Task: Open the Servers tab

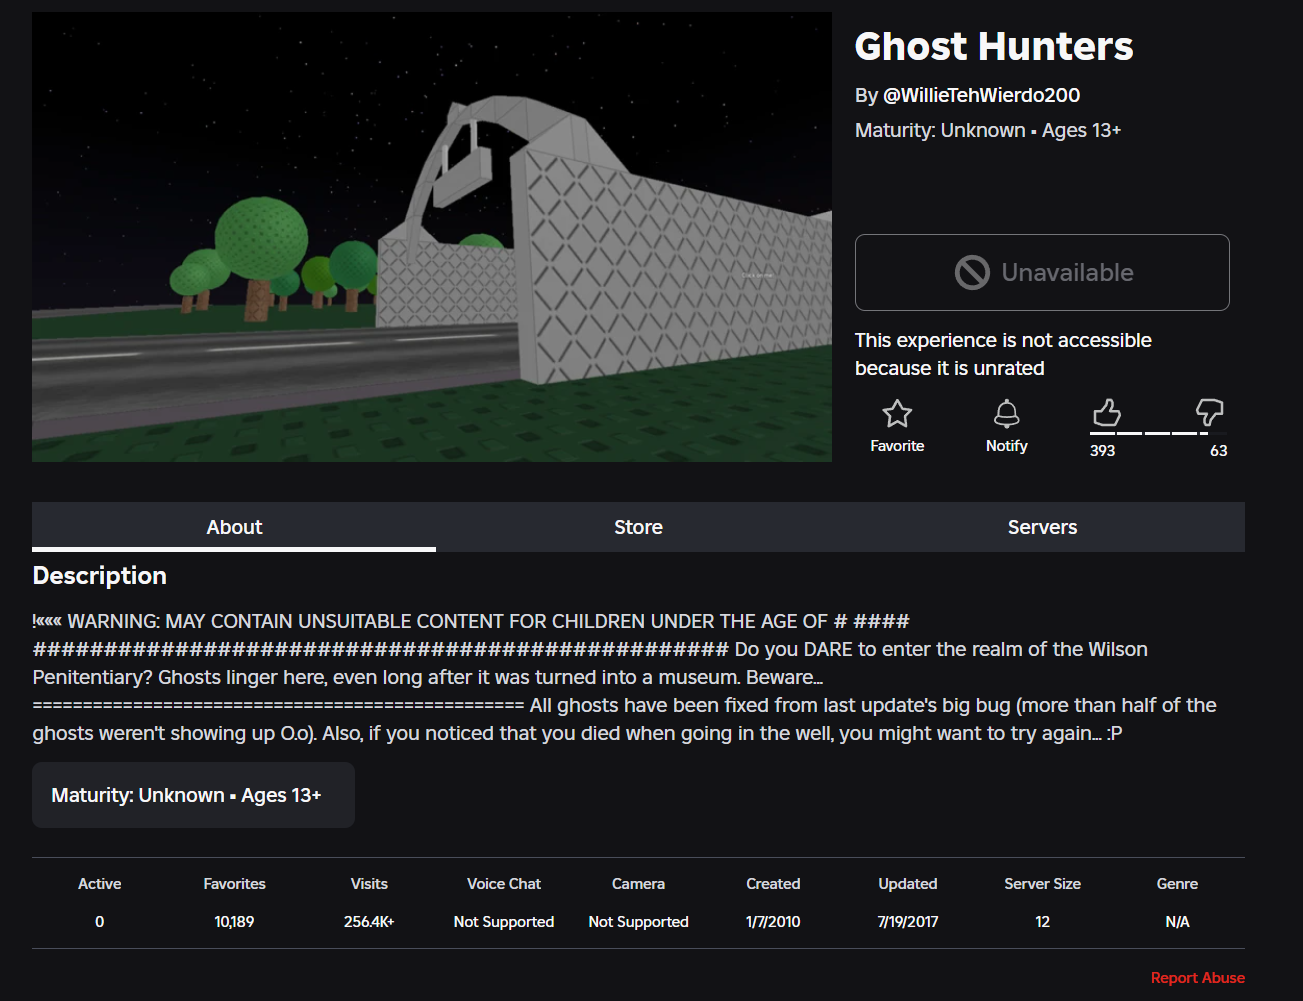Action: (x=1042, y=527)
